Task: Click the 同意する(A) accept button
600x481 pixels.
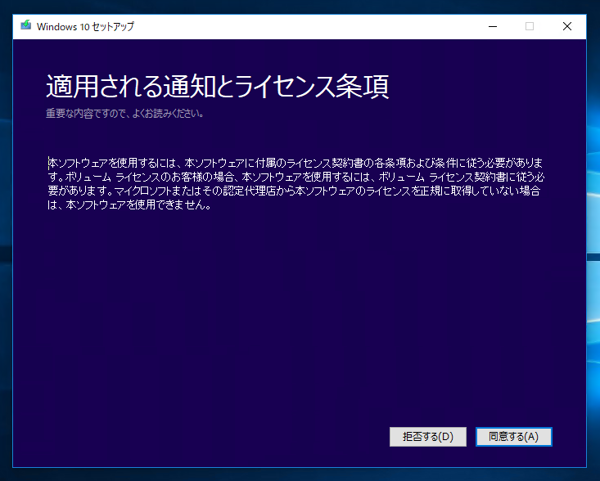Action: [514, 437]
